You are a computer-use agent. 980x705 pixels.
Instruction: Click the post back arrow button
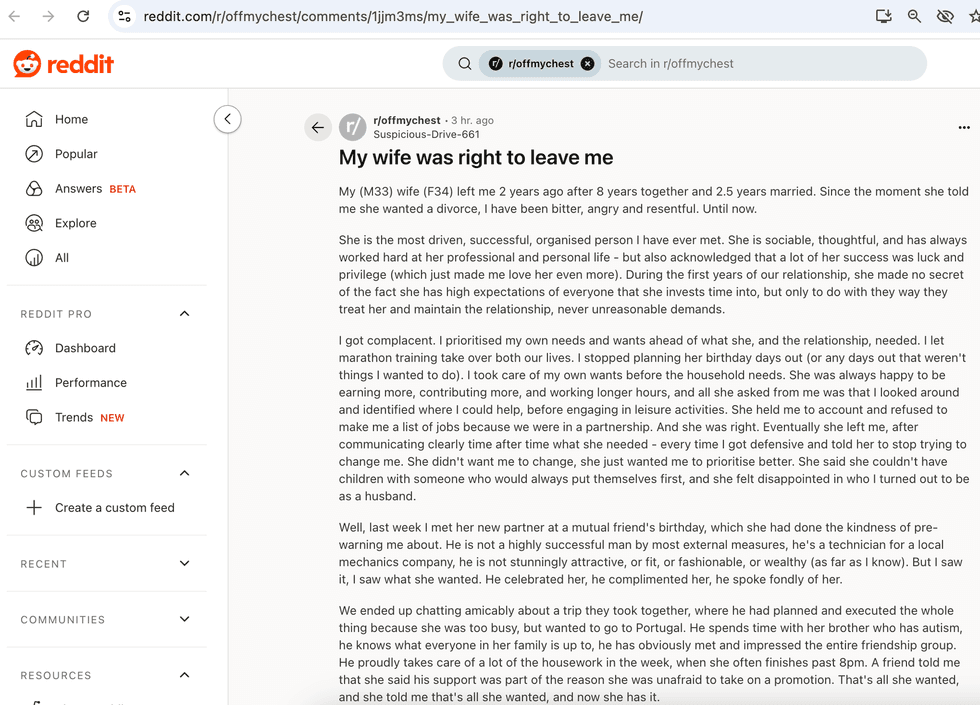(x=318, y=128)
